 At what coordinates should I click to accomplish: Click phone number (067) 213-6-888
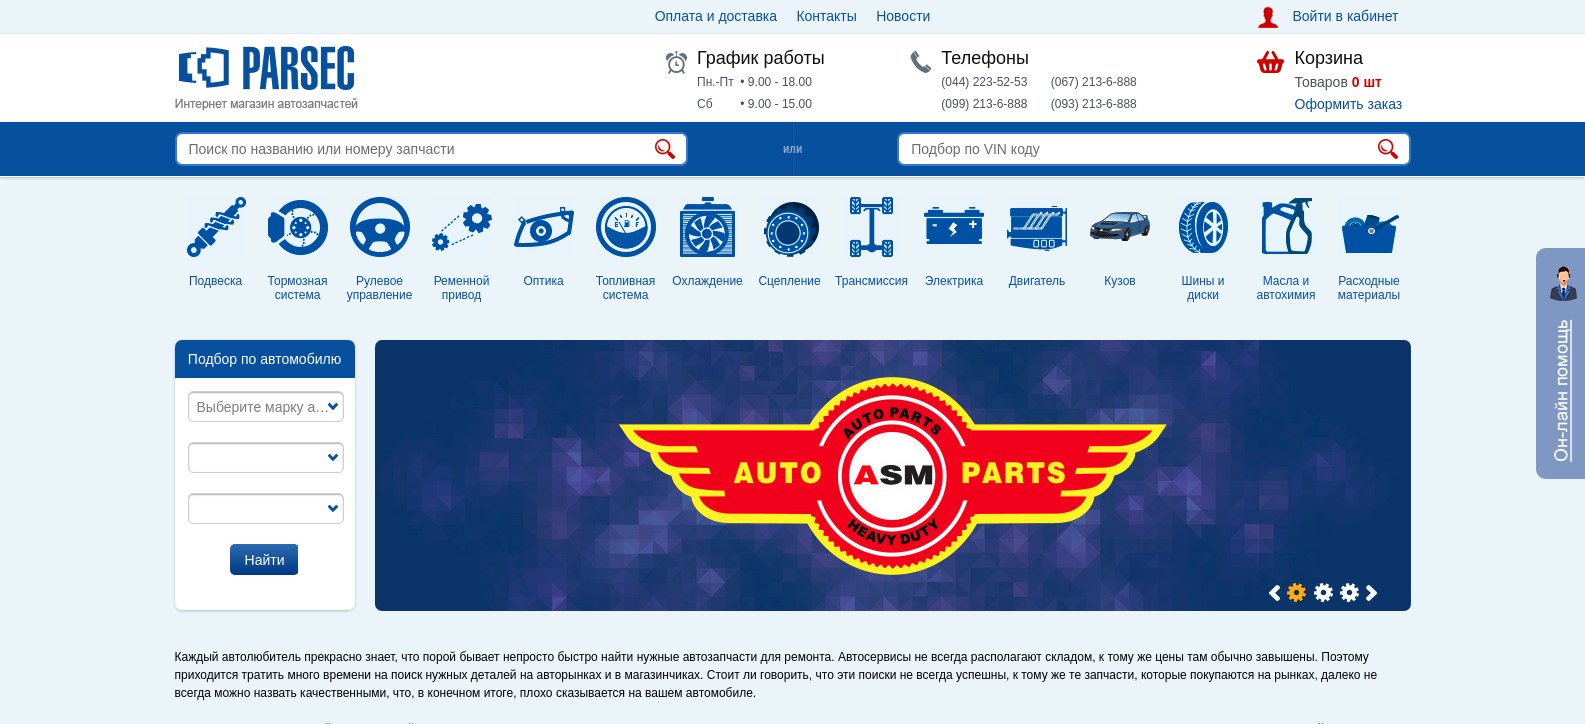pyautogui.click(x=1094, y=82)
